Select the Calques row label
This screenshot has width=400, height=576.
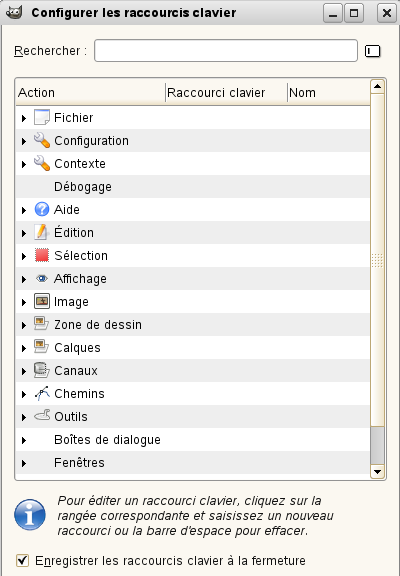[x=78, y=348]
